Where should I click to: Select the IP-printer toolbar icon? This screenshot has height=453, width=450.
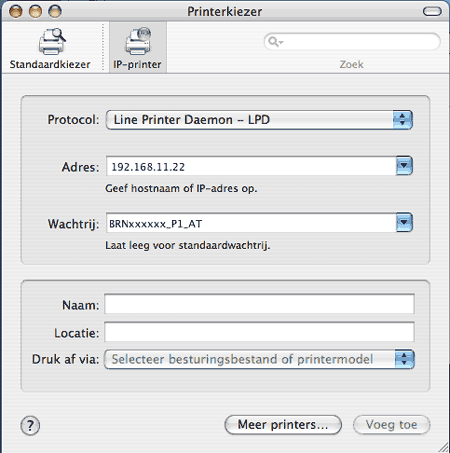point(138,41)
